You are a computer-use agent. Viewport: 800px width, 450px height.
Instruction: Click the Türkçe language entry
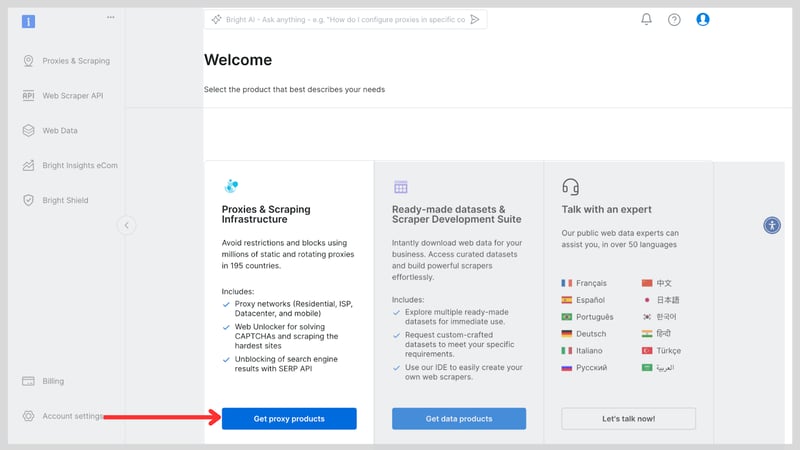[661, 351]
